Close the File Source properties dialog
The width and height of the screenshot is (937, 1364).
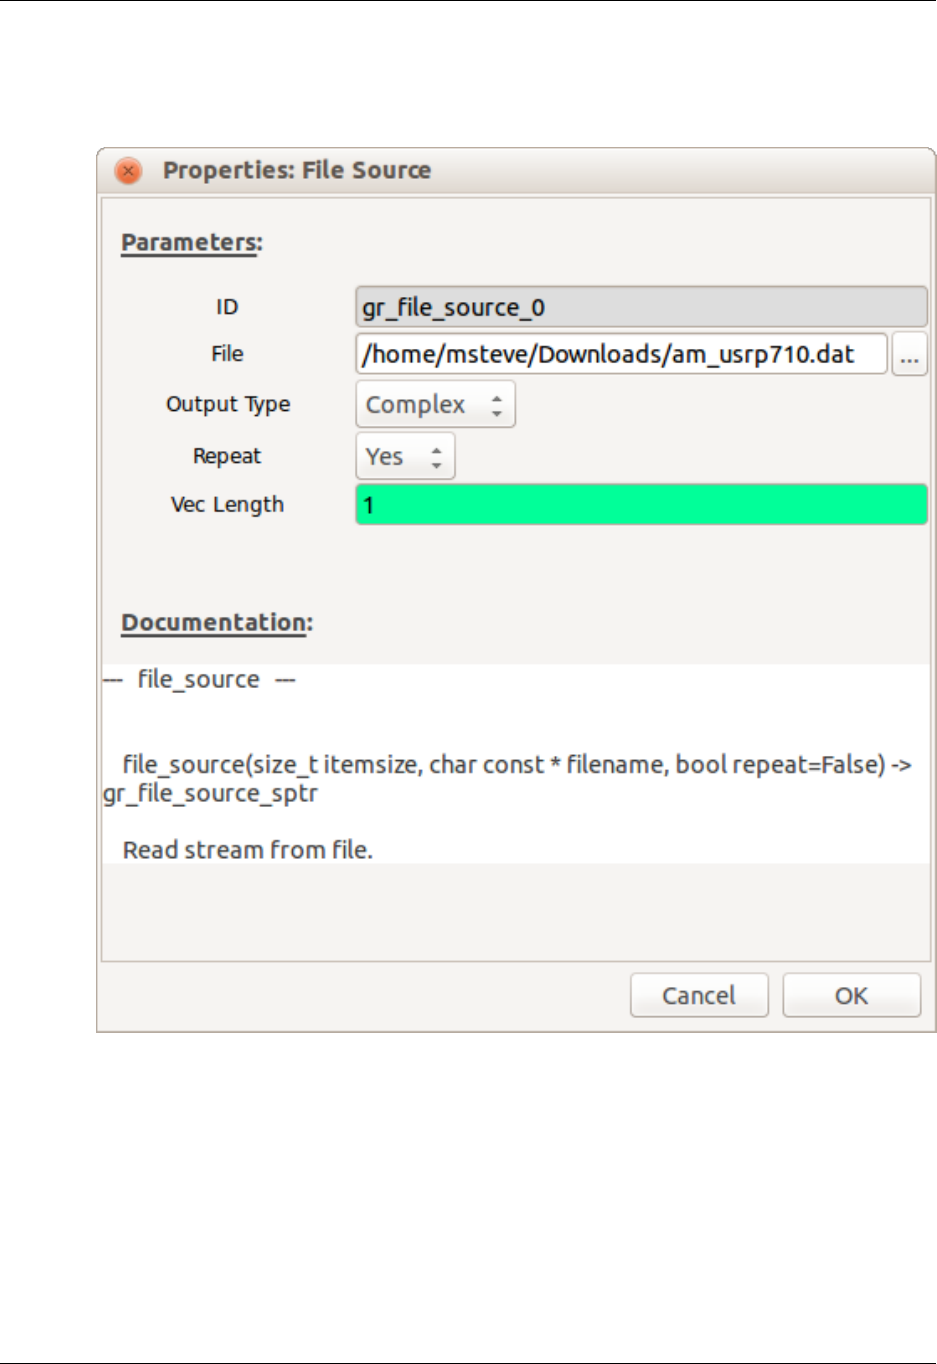click(x=128, y=171)
